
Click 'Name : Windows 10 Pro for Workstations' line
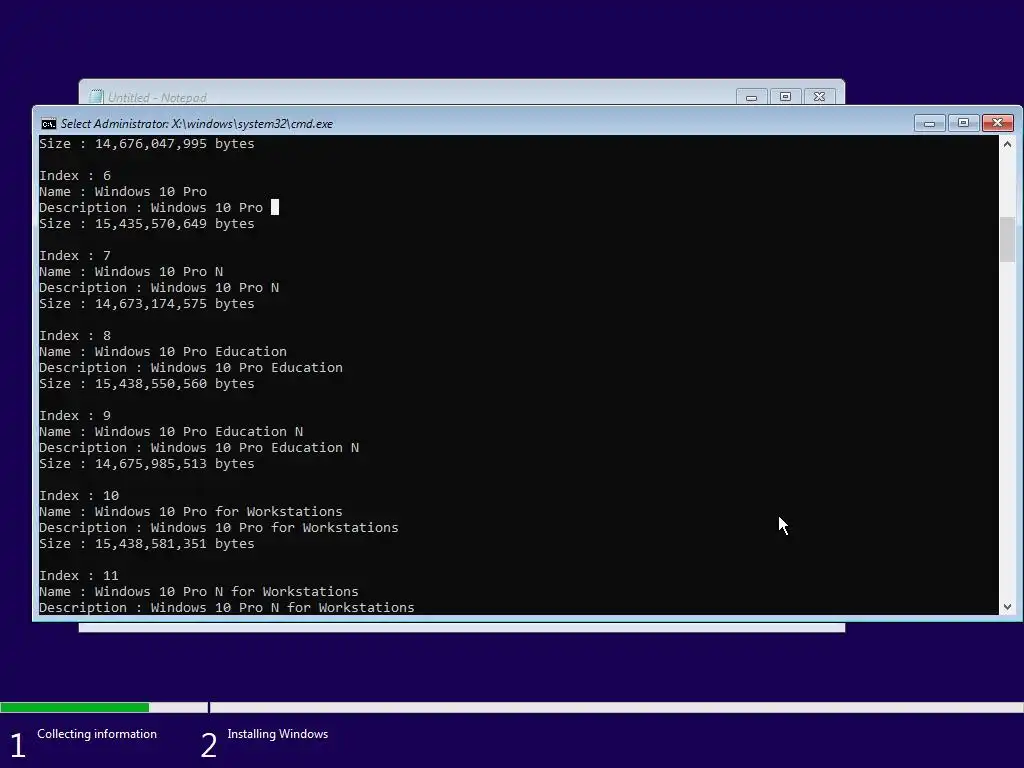(x=191, y=512)
